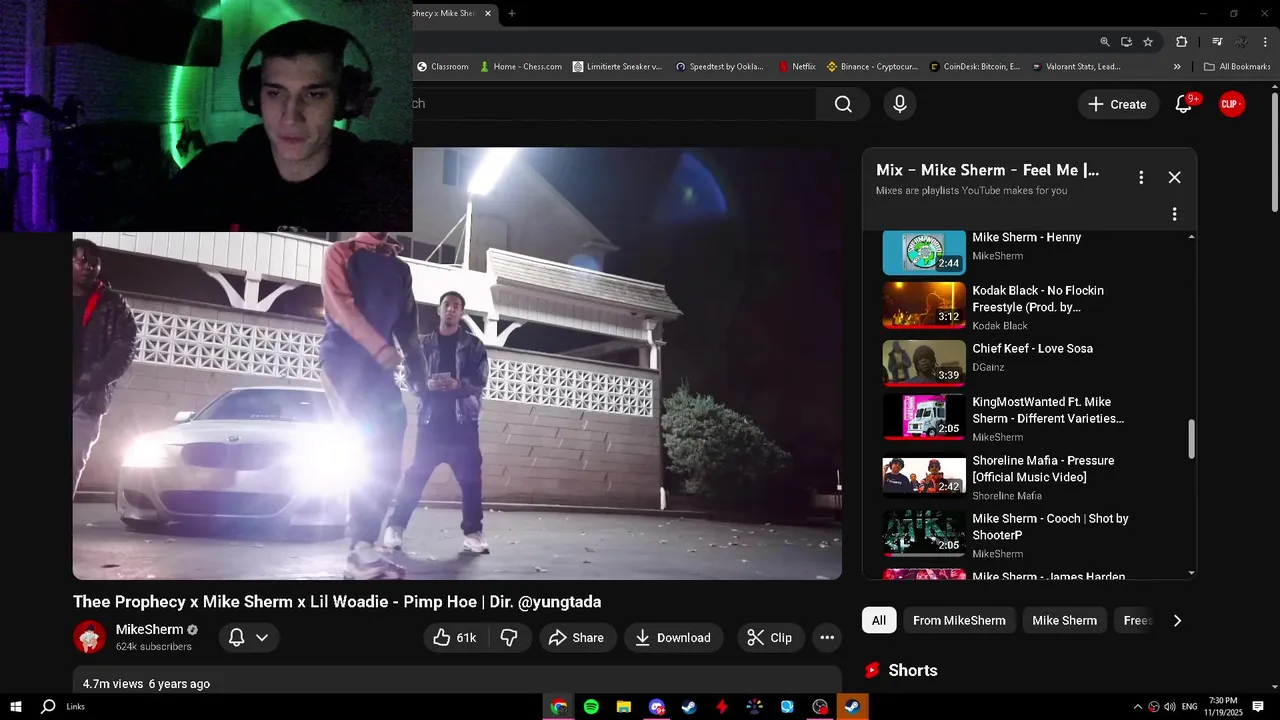The height and width of the screenshot is (720, 1280).
Task: Close the Mix playlist panel
Action: pos(1174,177)
